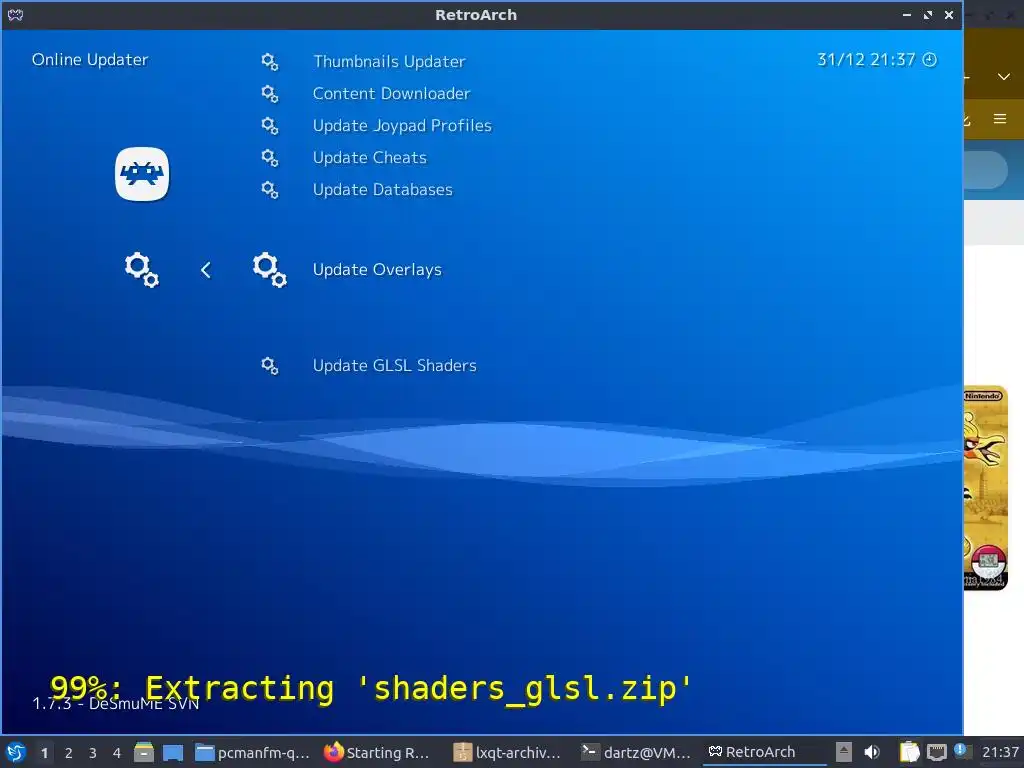Select Update GLSL Shaders
Screen dimensions: 1024x768
tap(394, 365)
